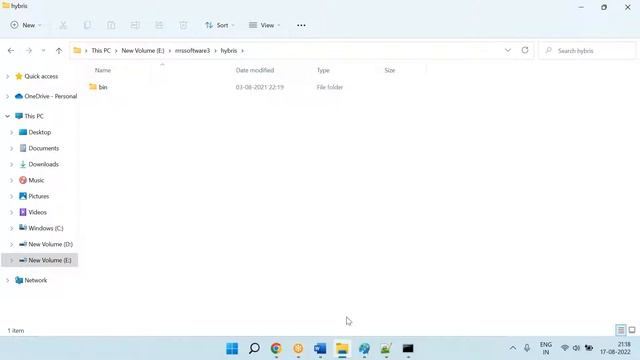Switch to large thumbnails view layout
640x360 pixels.
pos(632,330)
